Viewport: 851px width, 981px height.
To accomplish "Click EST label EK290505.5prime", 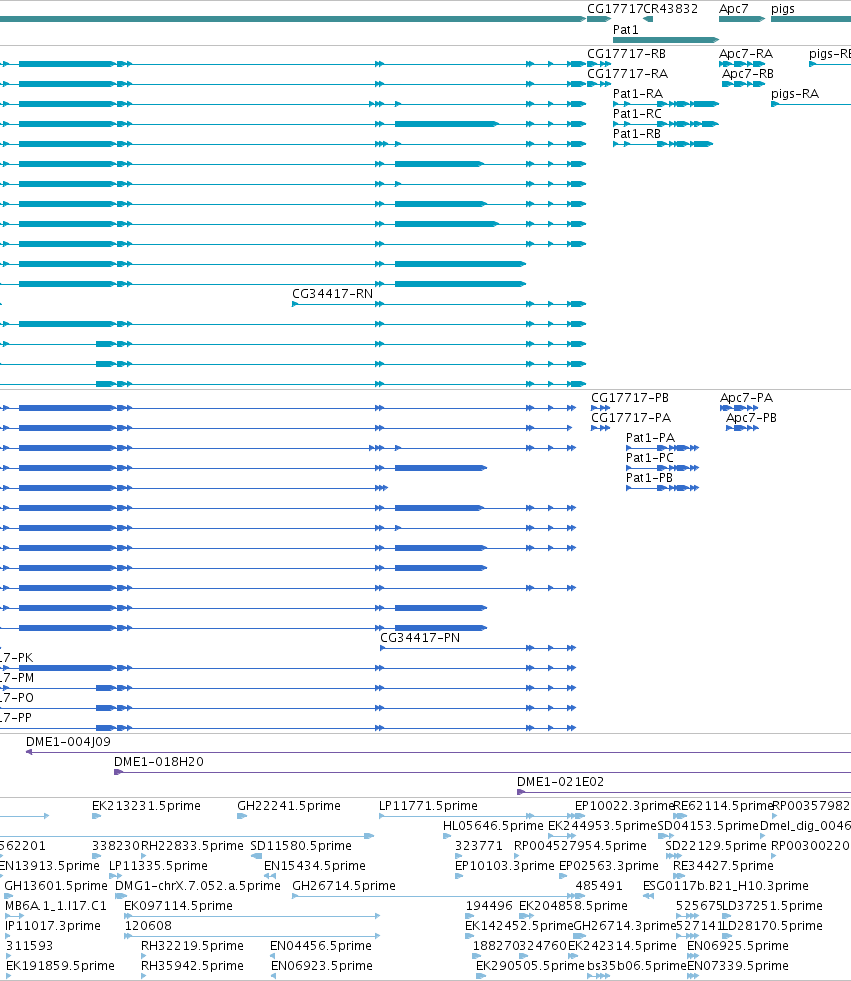I will pyautogui.click(x=530, y=966).
